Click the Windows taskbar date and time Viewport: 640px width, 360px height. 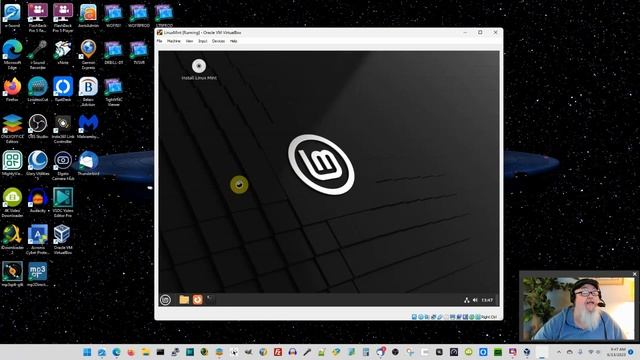pyautogui.click(x=616, y=352)
